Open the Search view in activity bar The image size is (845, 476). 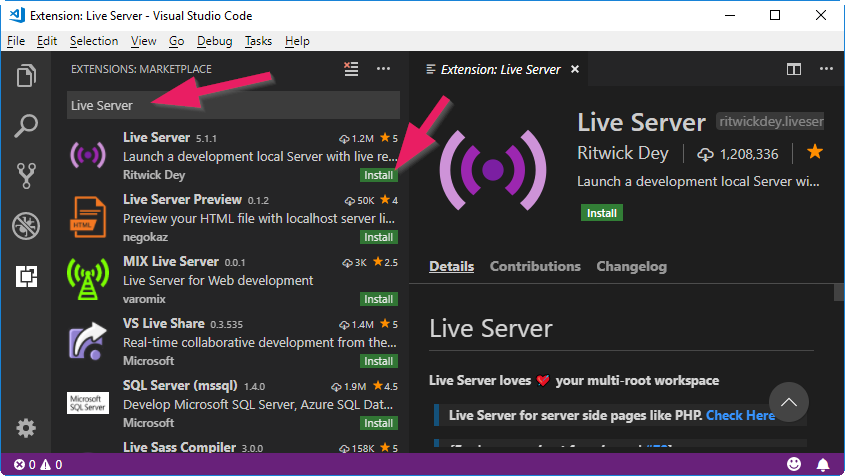(26, 126)
